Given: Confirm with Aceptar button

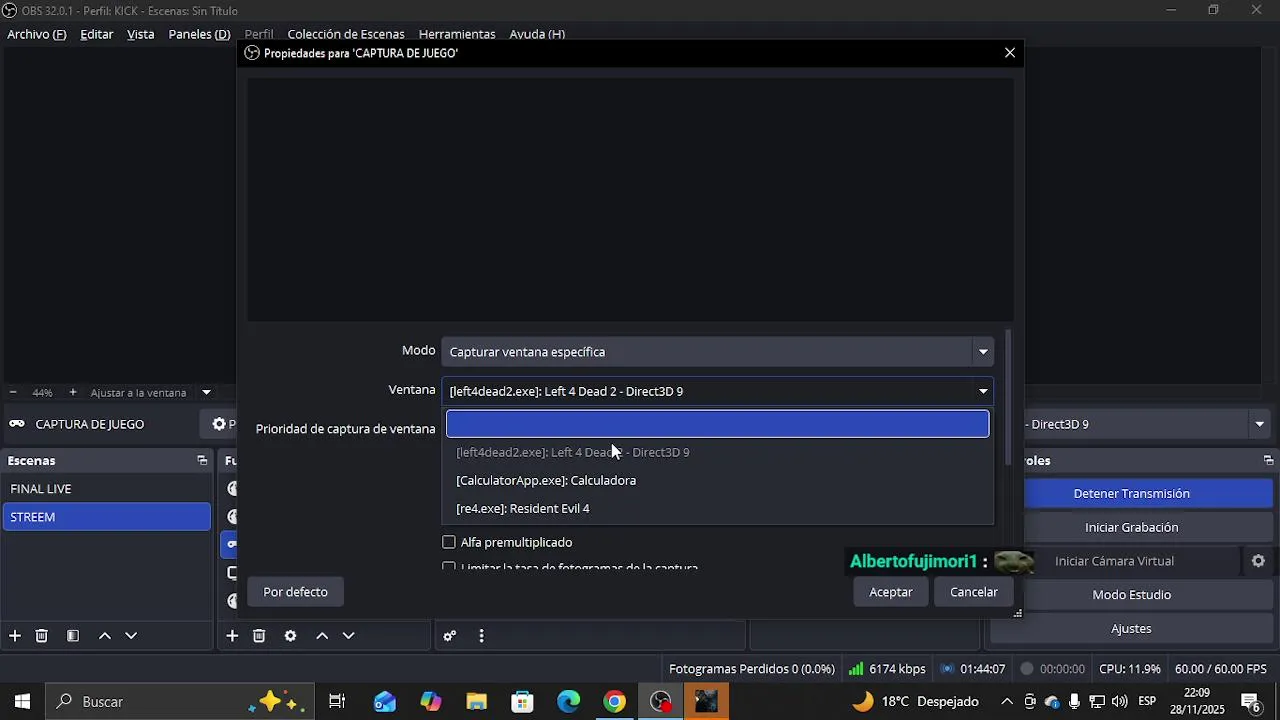Looking at the screenshot, I should (891, 592).
